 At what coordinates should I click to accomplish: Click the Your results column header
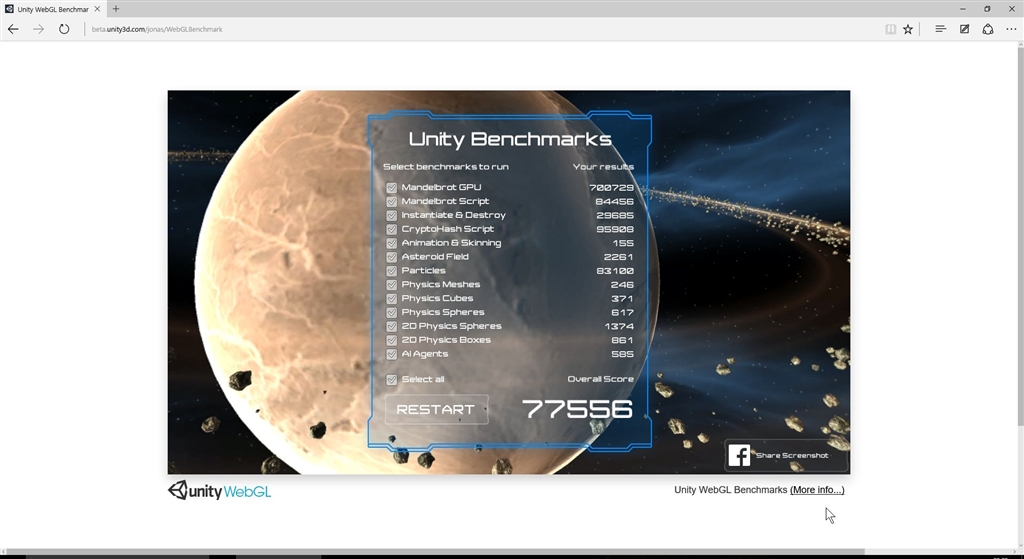[x=603, y=167]
